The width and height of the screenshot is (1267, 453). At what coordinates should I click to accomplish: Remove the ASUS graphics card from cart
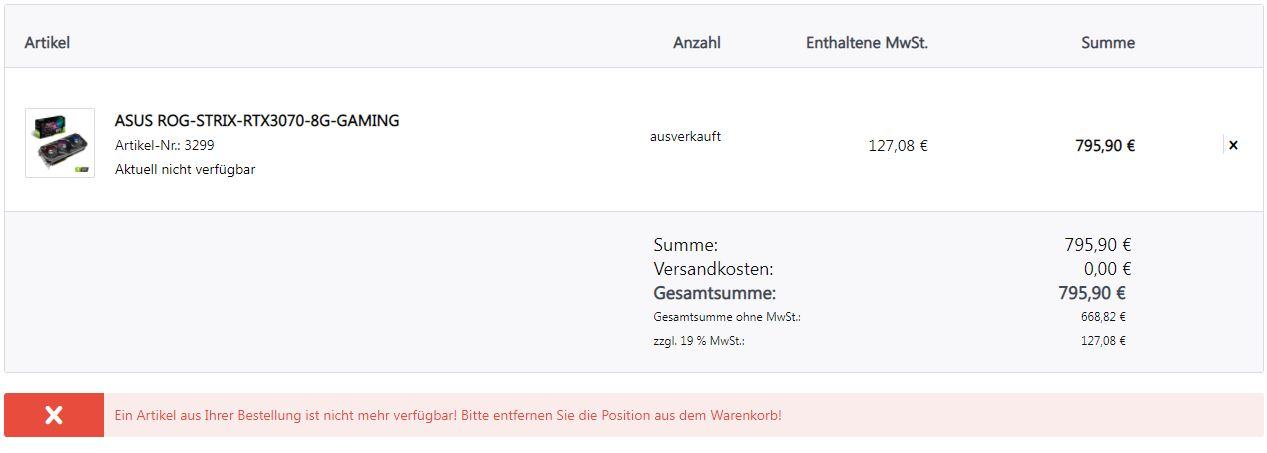click(x=1233, y=145)
